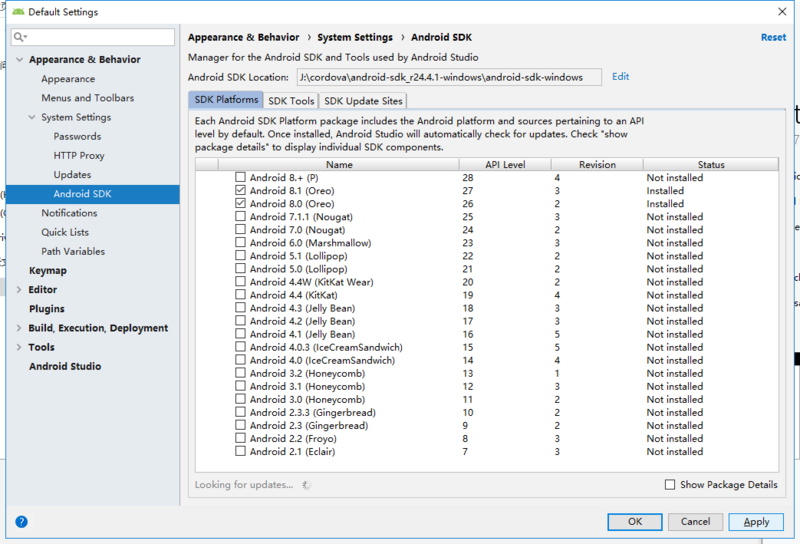Open Keymap settings page
Viewport: 800px width, 544px height.
(47, 270)
